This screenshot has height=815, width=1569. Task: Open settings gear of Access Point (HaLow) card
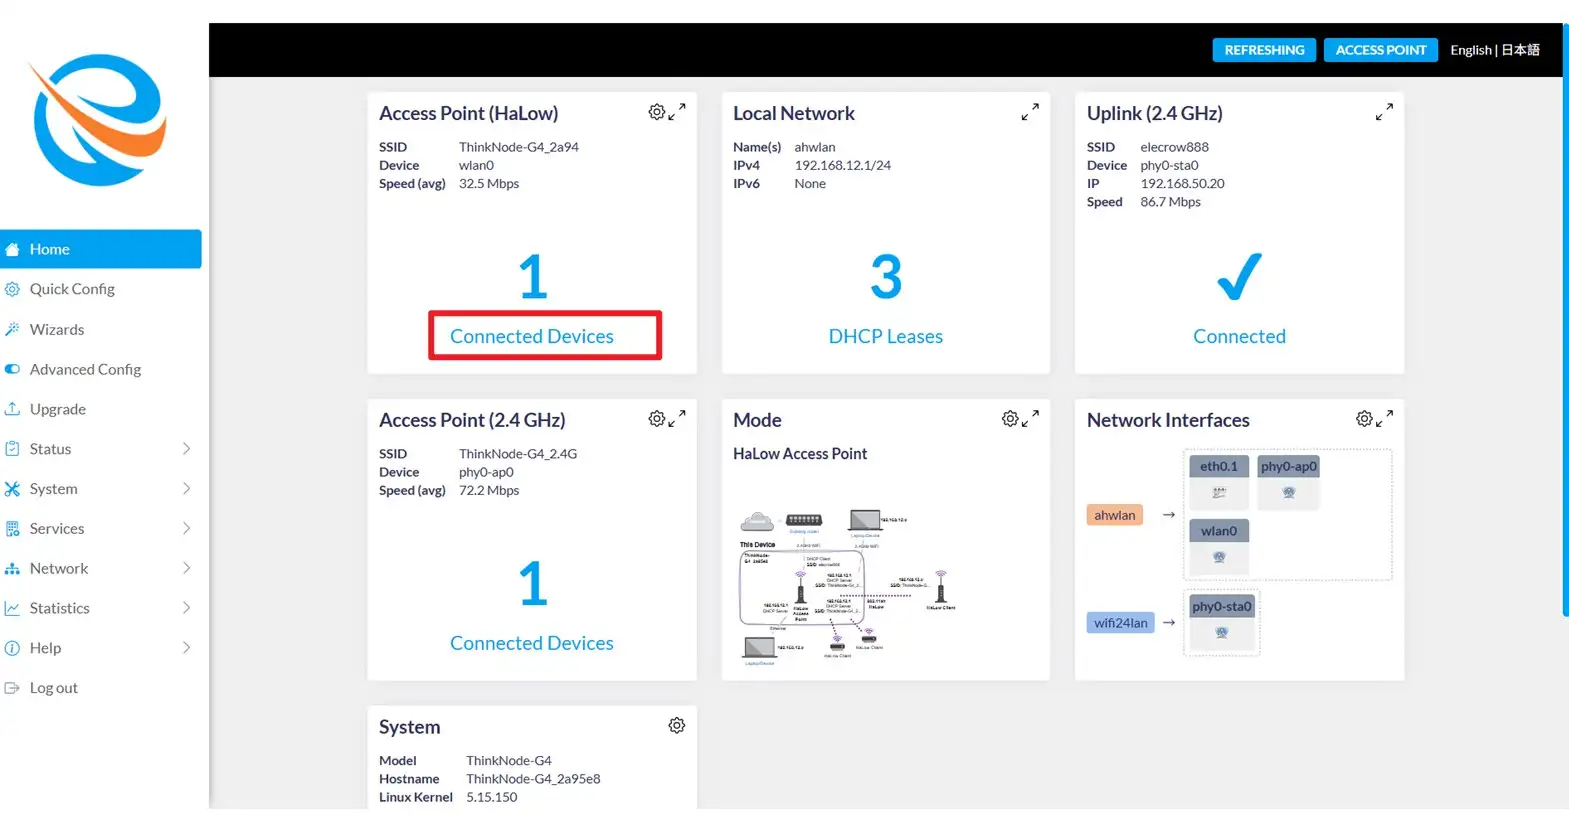coord(656,112)
